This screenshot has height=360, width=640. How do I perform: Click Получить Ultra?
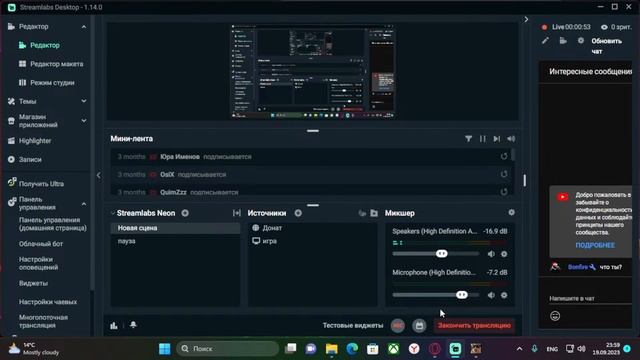[x=41, y=184]
